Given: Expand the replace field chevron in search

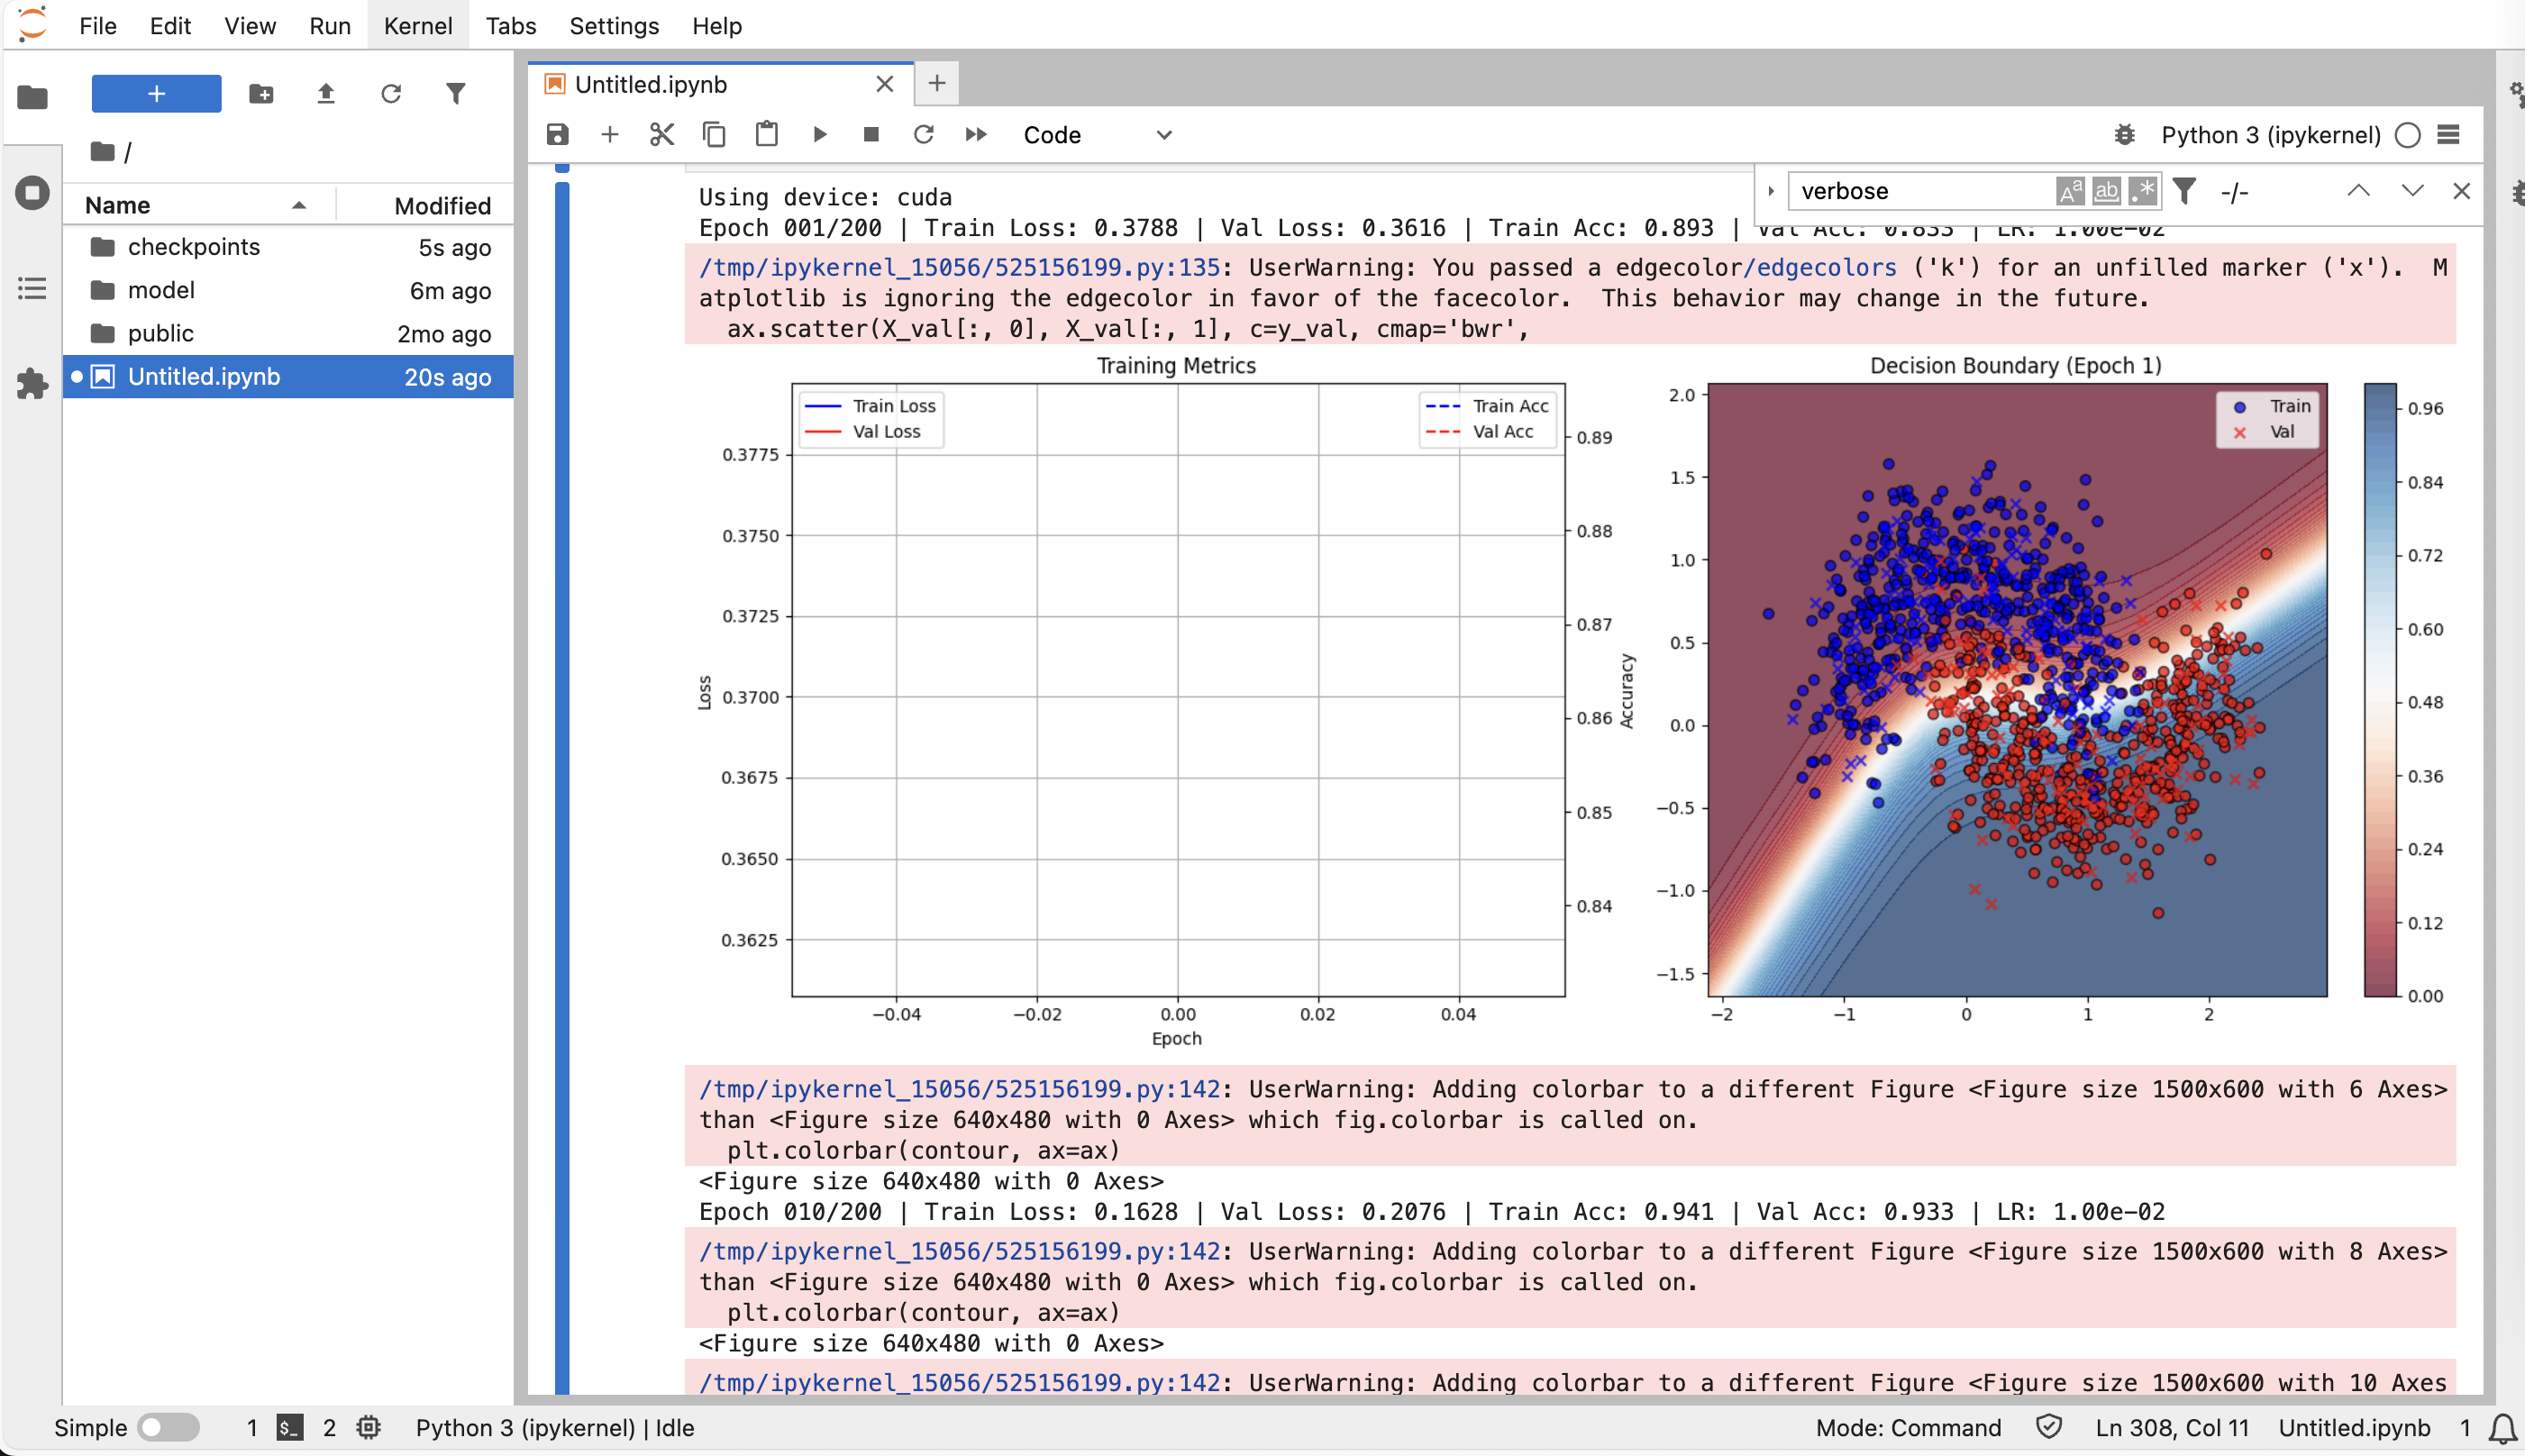Looking at the screenshot, I should pos(1770,191).
